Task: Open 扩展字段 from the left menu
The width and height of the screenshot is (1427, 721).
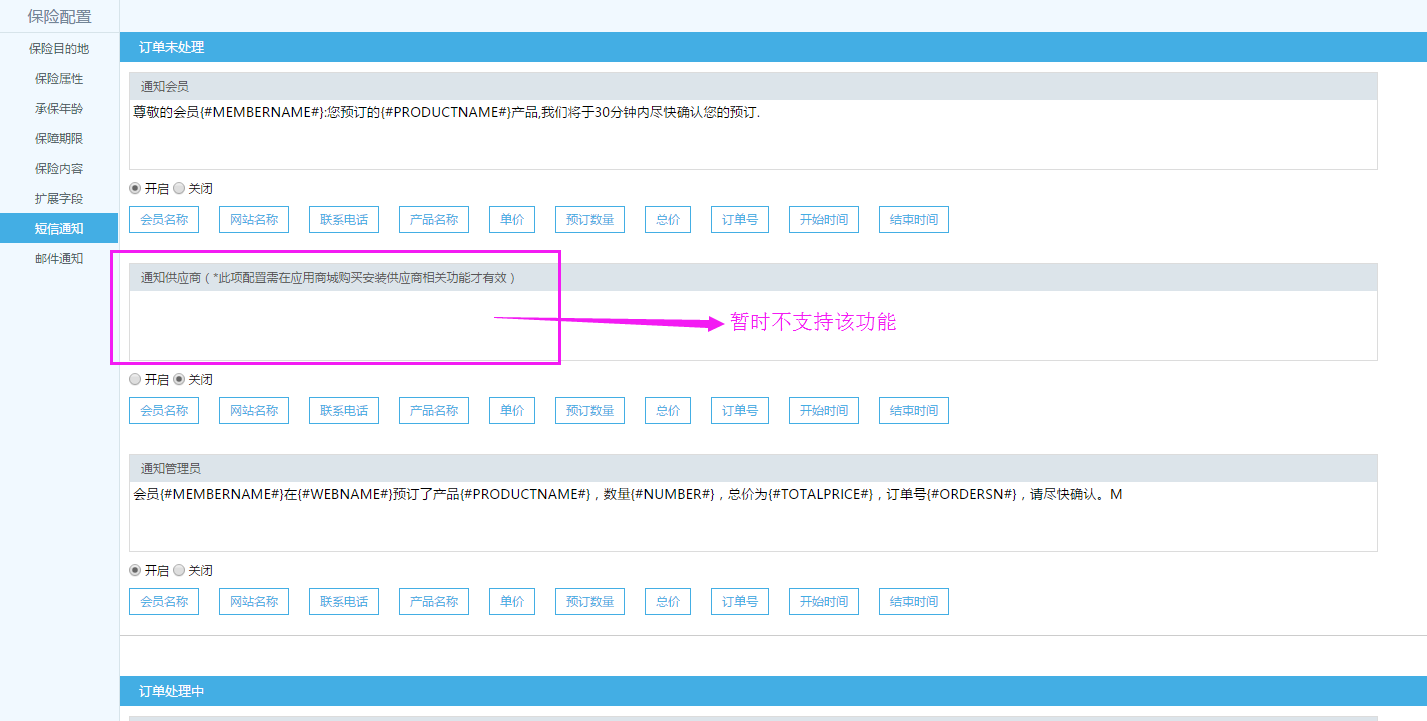Action: (59, 198)
